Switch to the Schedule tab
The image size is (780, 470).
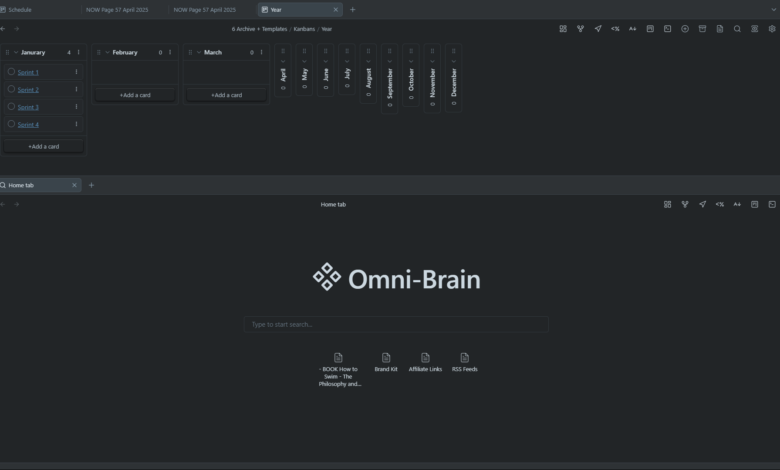tap(20, 9)
